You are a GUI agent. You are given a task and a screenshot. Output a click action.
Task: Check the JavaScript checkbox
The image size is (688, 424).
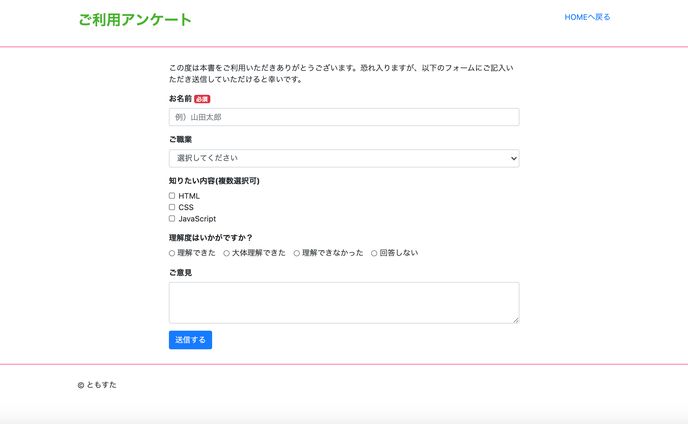[172, 219]
